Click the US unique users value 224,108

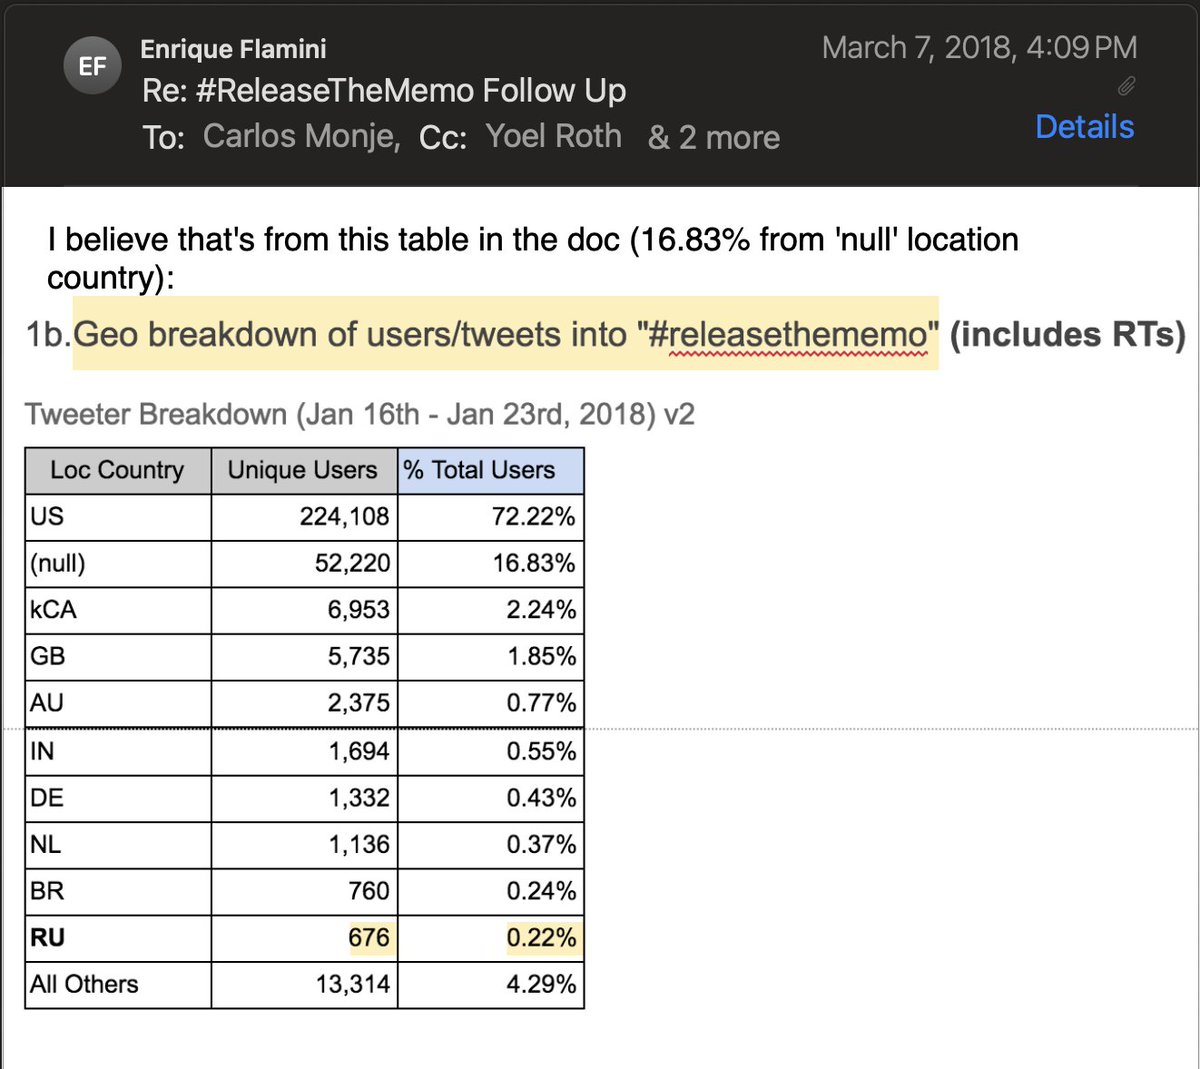pyautogui.click(x=344, y=517)
